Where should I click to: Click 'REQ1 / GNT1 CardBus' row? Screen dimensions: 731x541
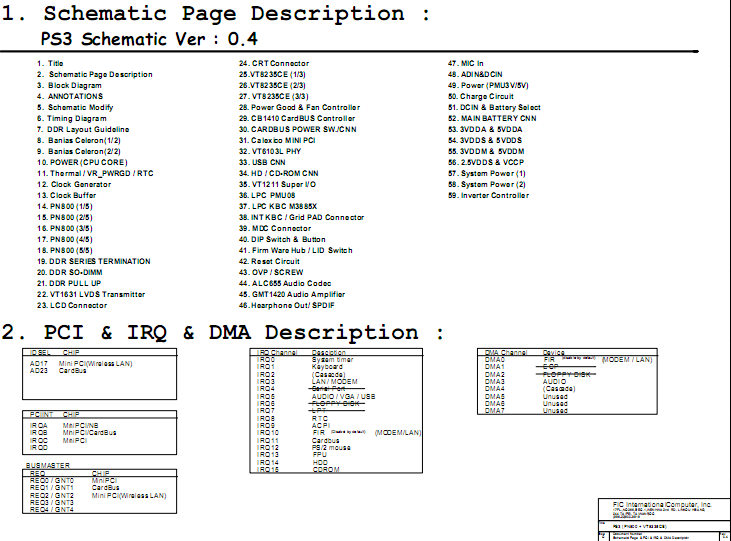pos(75,488)
